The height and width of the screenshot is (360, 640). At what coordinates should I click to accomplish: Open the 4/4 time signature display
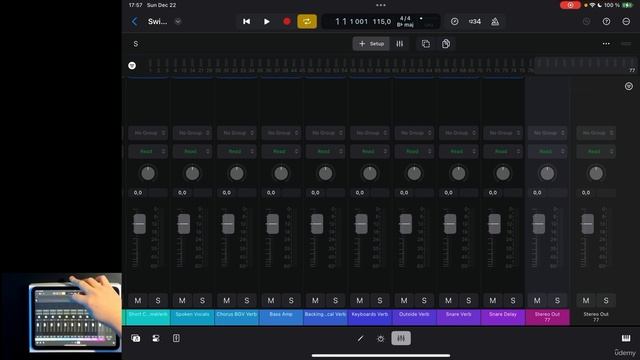click(x=405, y=19)
